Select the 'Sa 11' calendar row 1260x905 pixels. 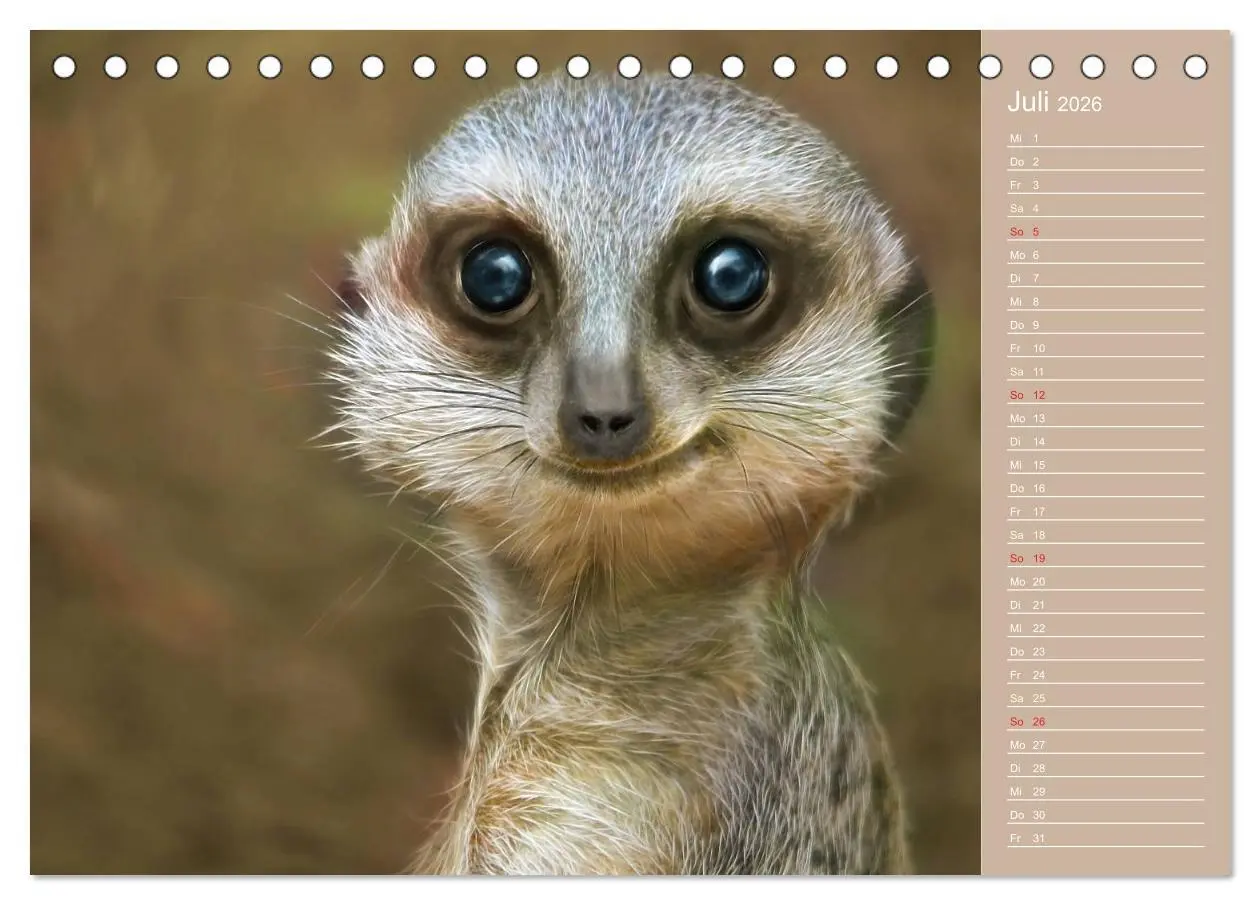point(1105,371)
